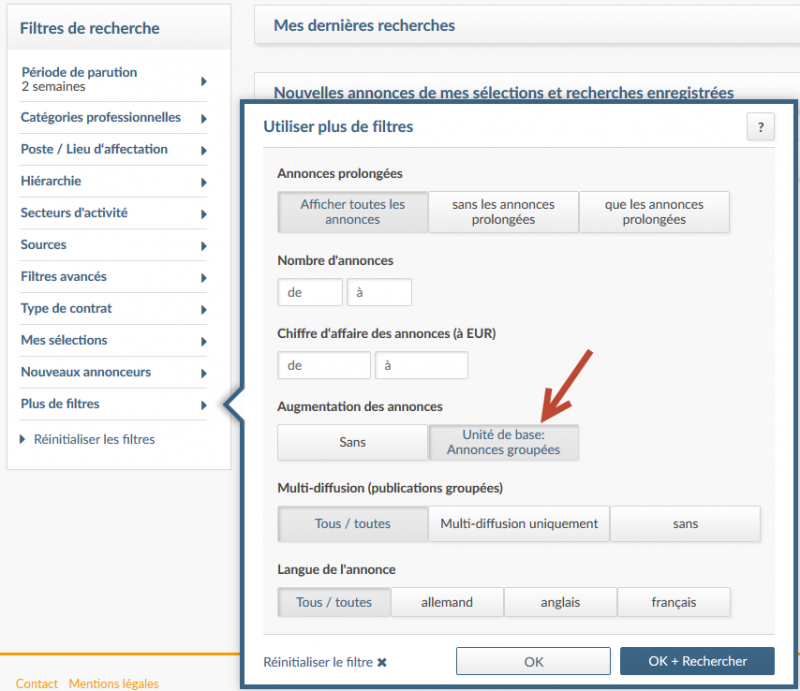
Task: Select "Sans" under Augmentation des annonces
Action: click(x=352, y=442)
